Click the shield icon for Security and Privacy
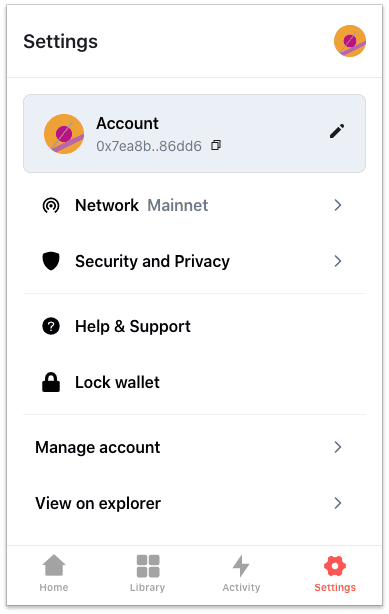The width and height of the screenshot is (389, 614). pyautogui.click(x=51, y=261)
